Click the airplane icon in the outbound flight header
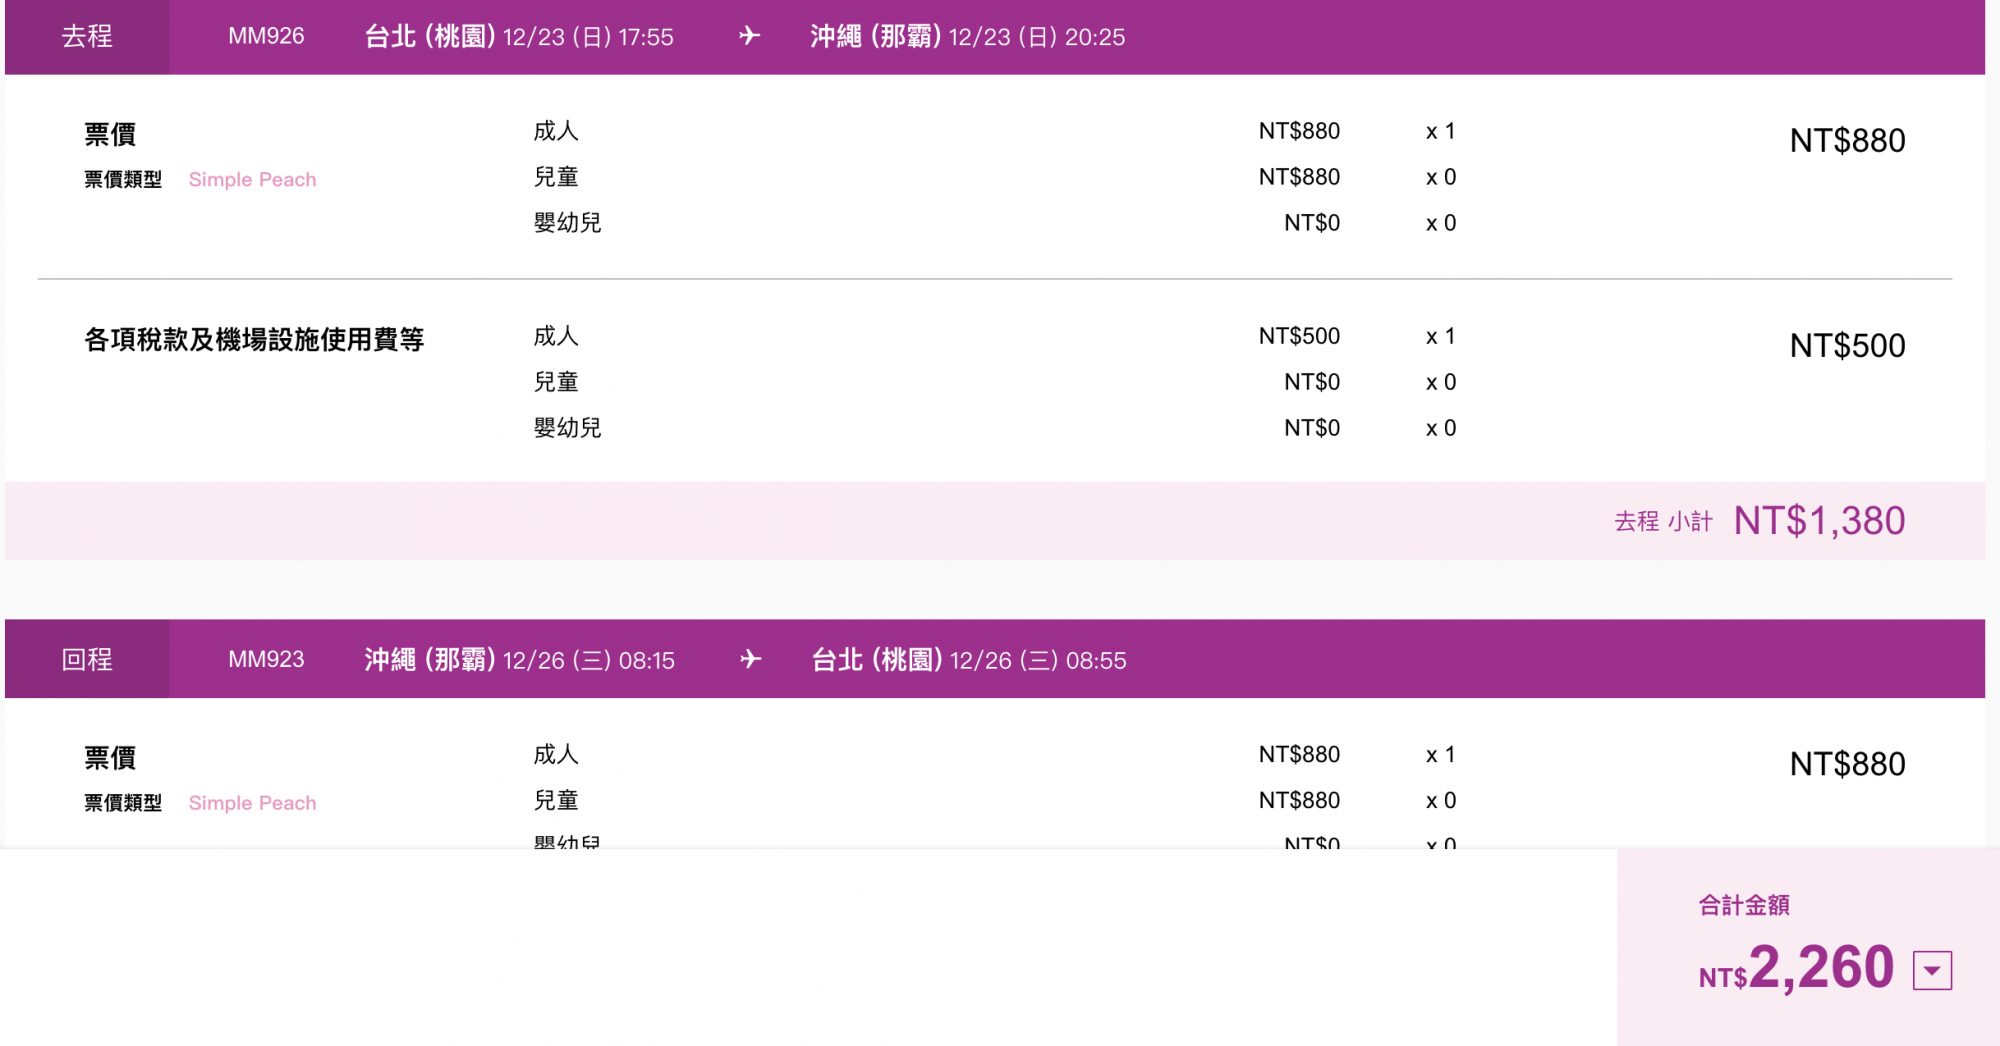The height and width of the screenshot is (1046, 2000). pos(750,37)
